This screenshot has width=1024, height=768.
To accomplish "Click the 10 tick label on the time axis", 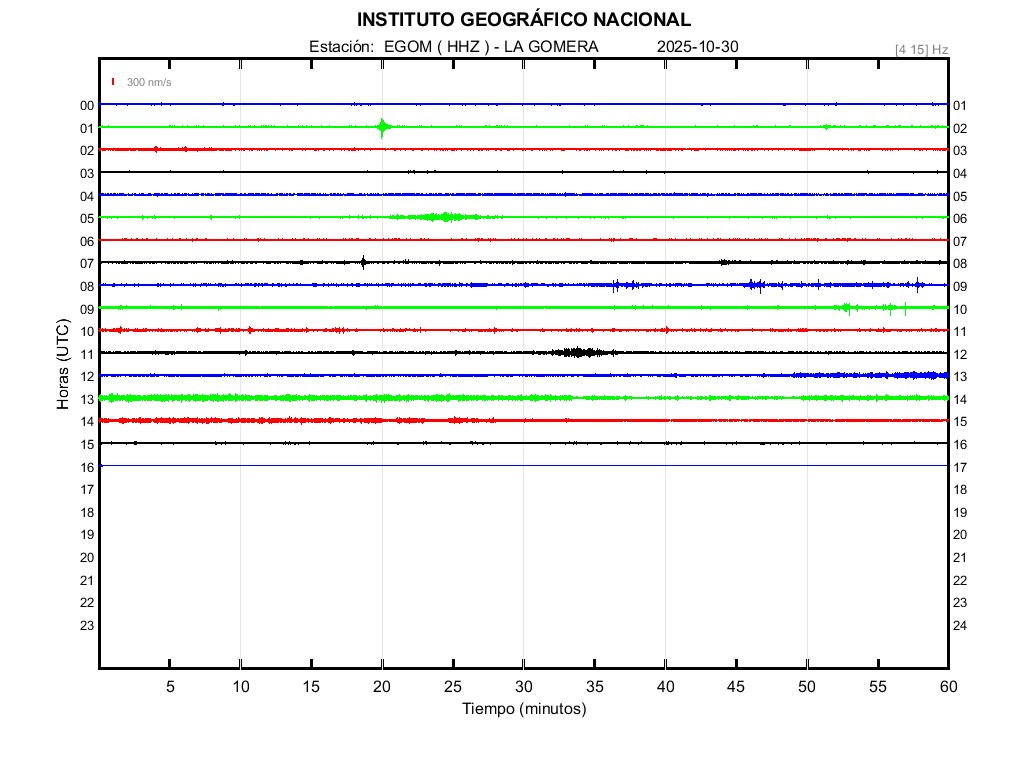I will point(240,686).
